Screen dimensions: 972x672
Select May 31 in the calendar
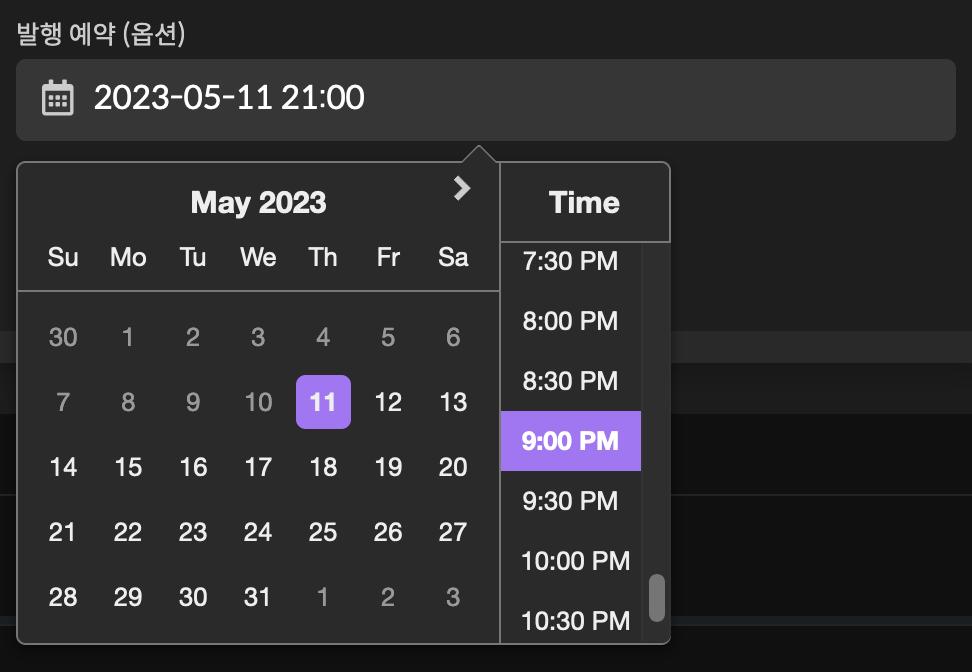point(258,597)
